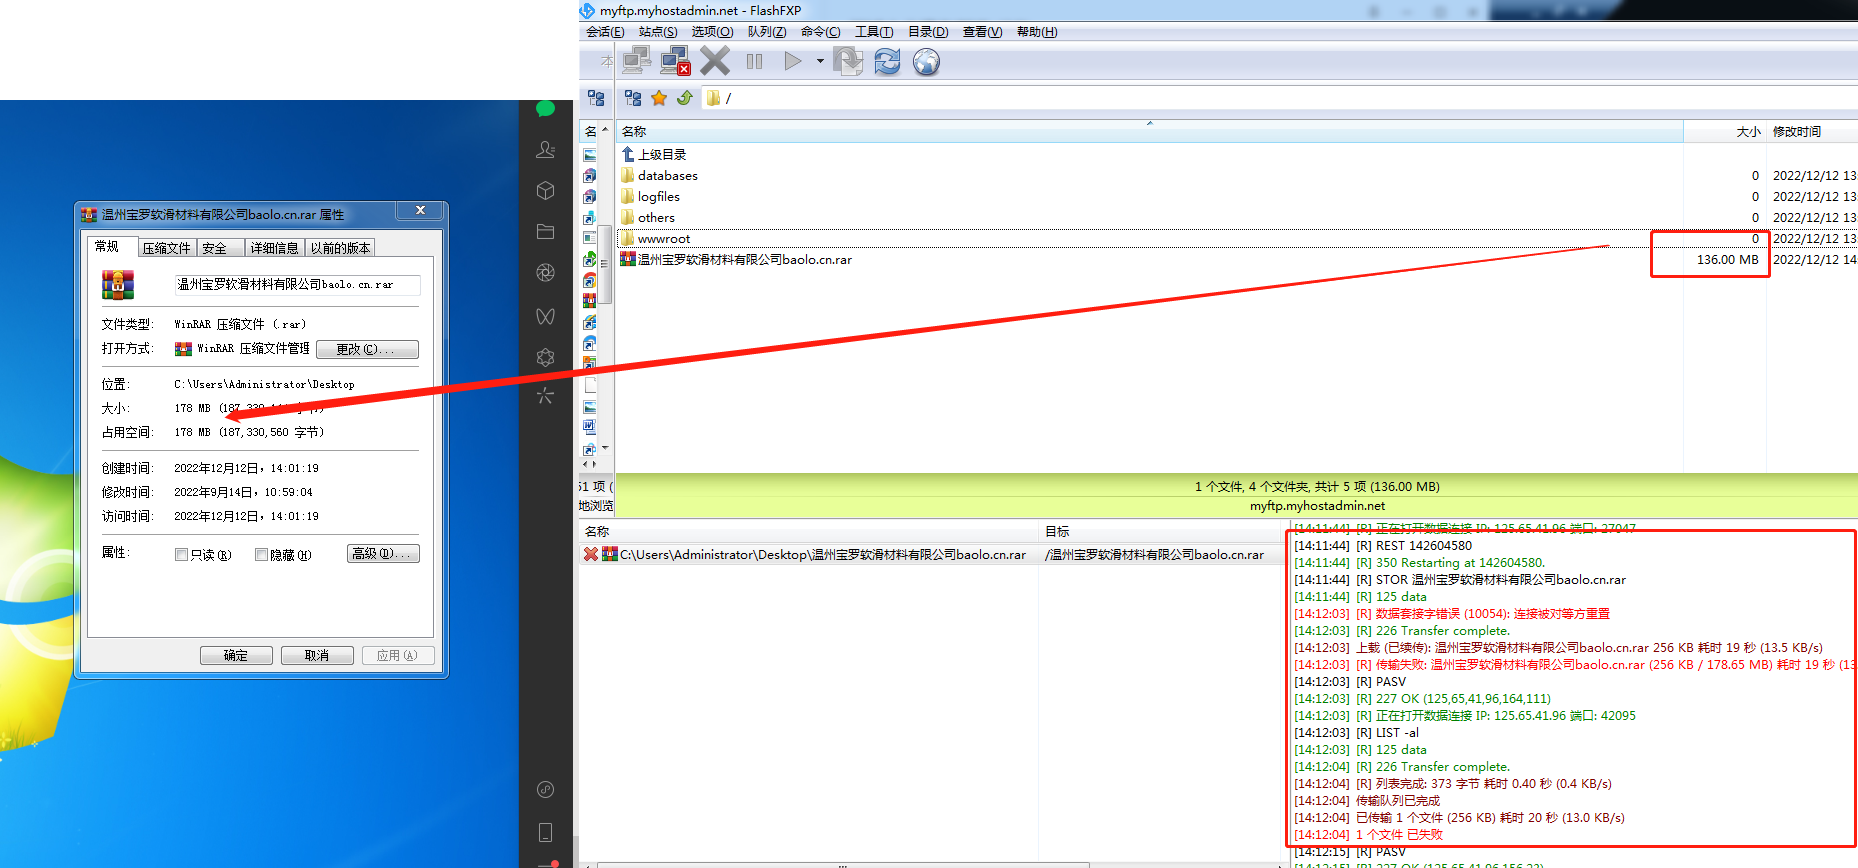
Task: Check the 只读(R) checkbox
Action: (x=181, y=554)
